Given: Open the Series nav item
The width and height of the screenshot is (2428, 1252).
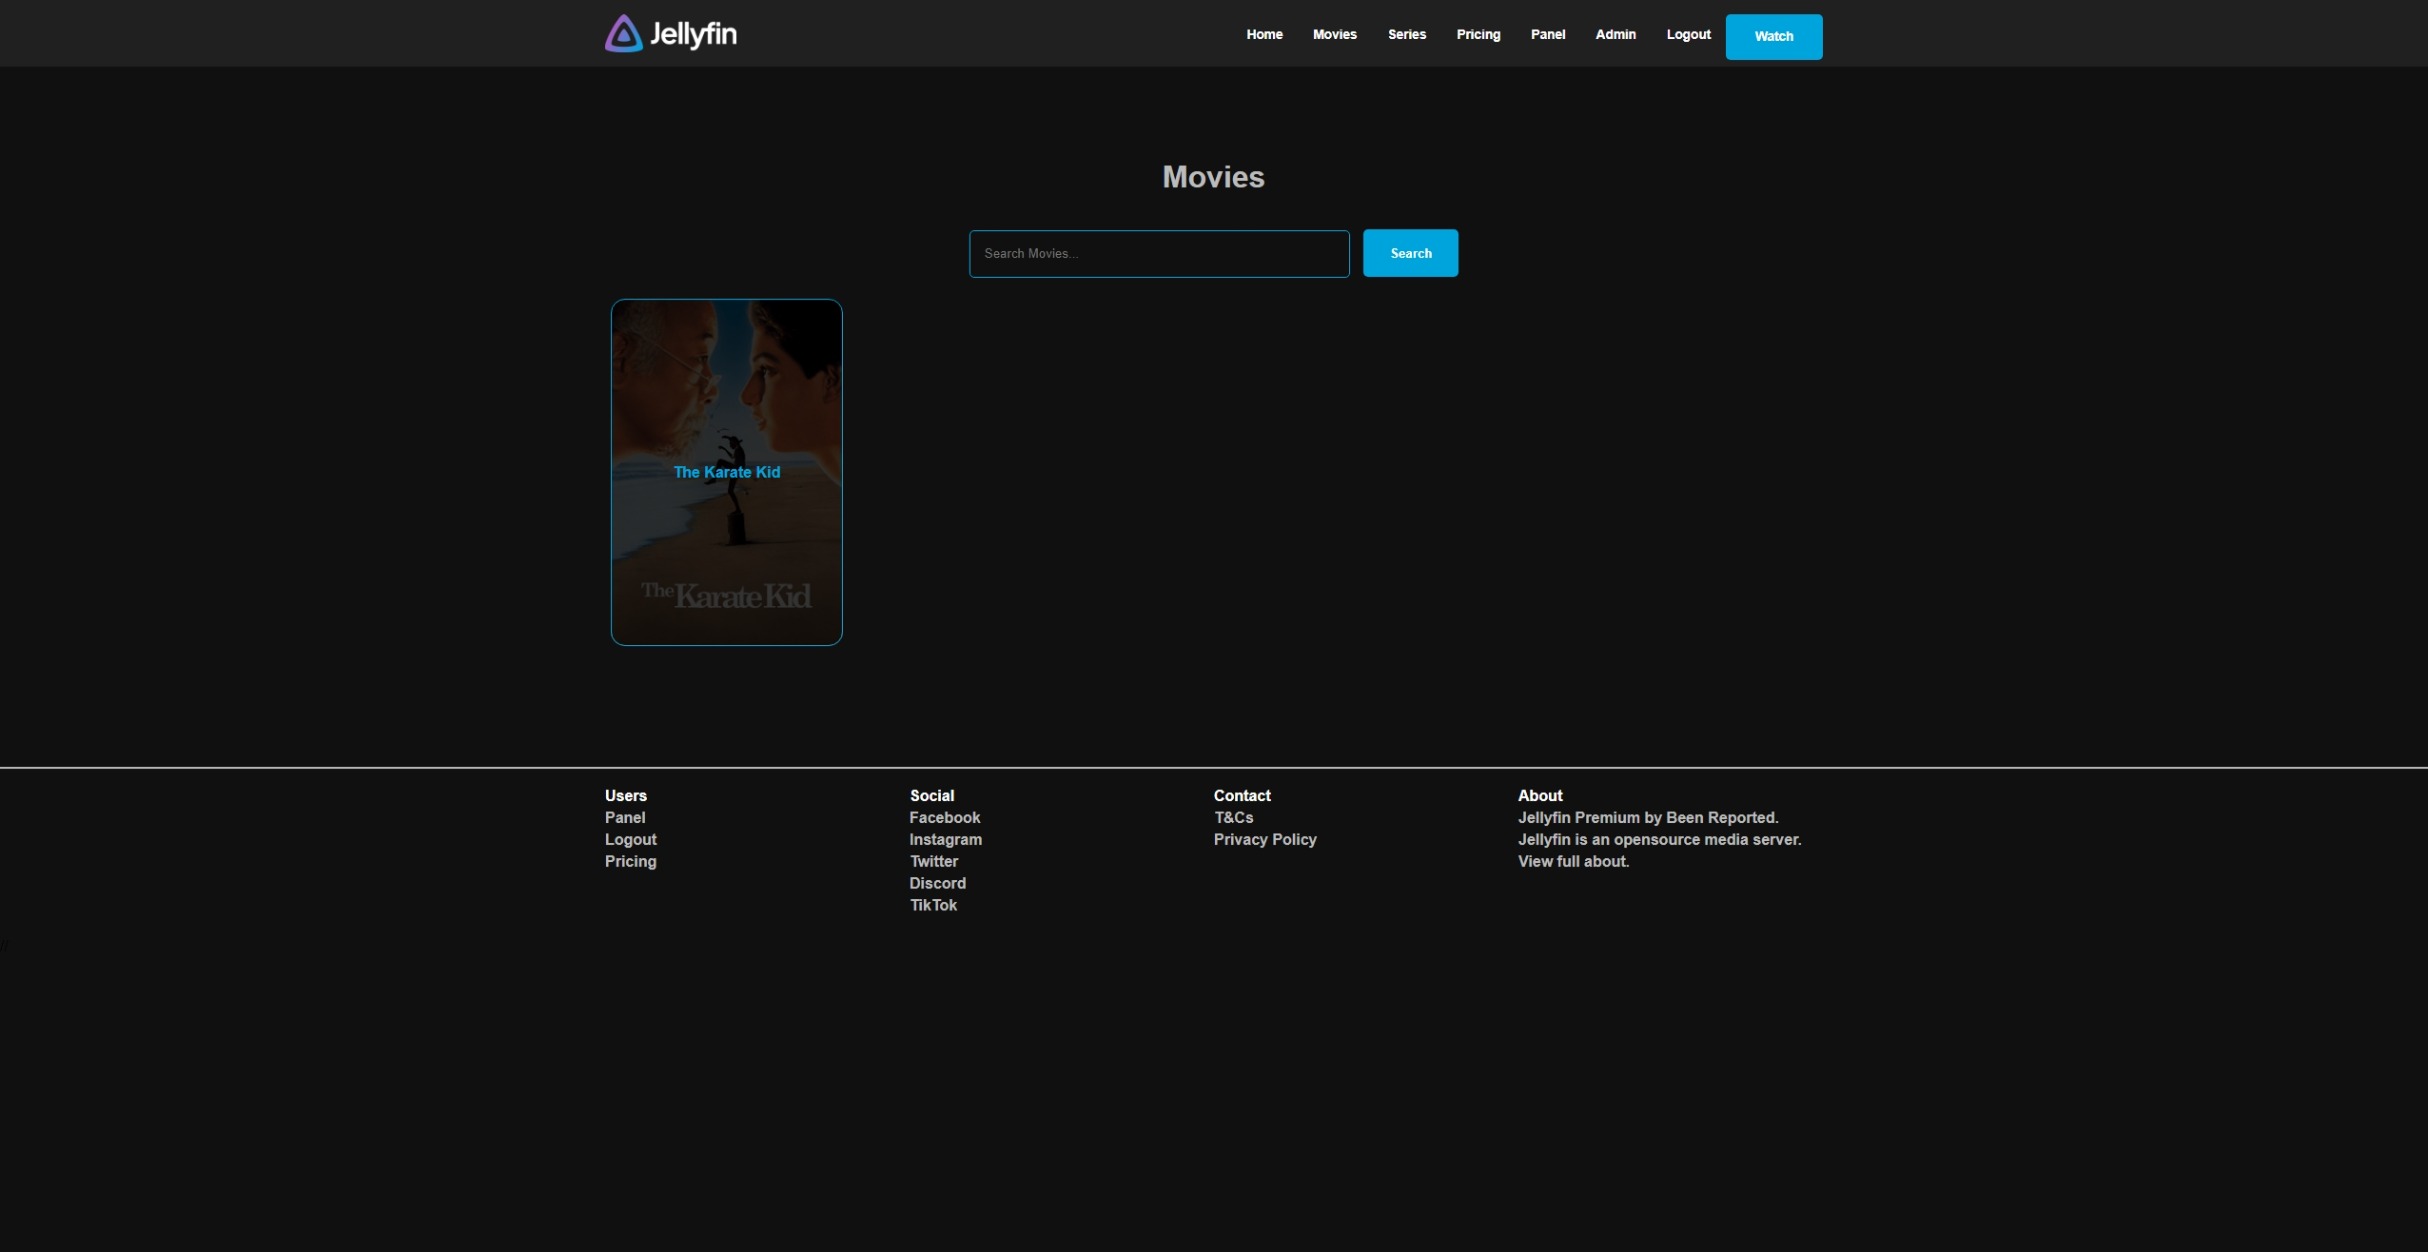Looking at the screenshot, I should coord(1406,34).
